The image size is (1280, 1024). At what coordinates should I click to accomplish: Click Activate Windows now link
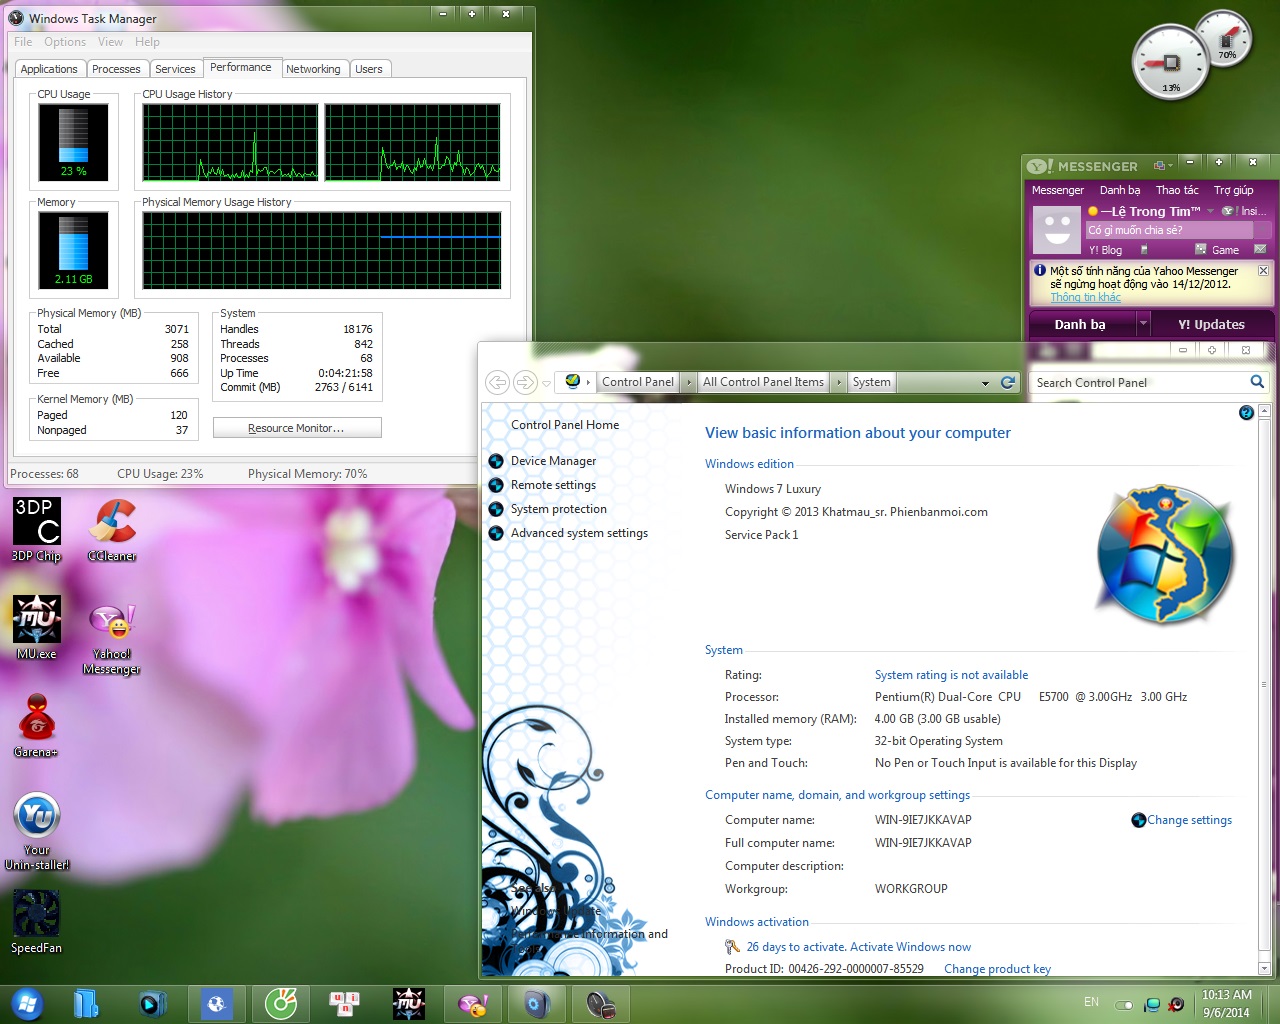(x=910, y=947)
